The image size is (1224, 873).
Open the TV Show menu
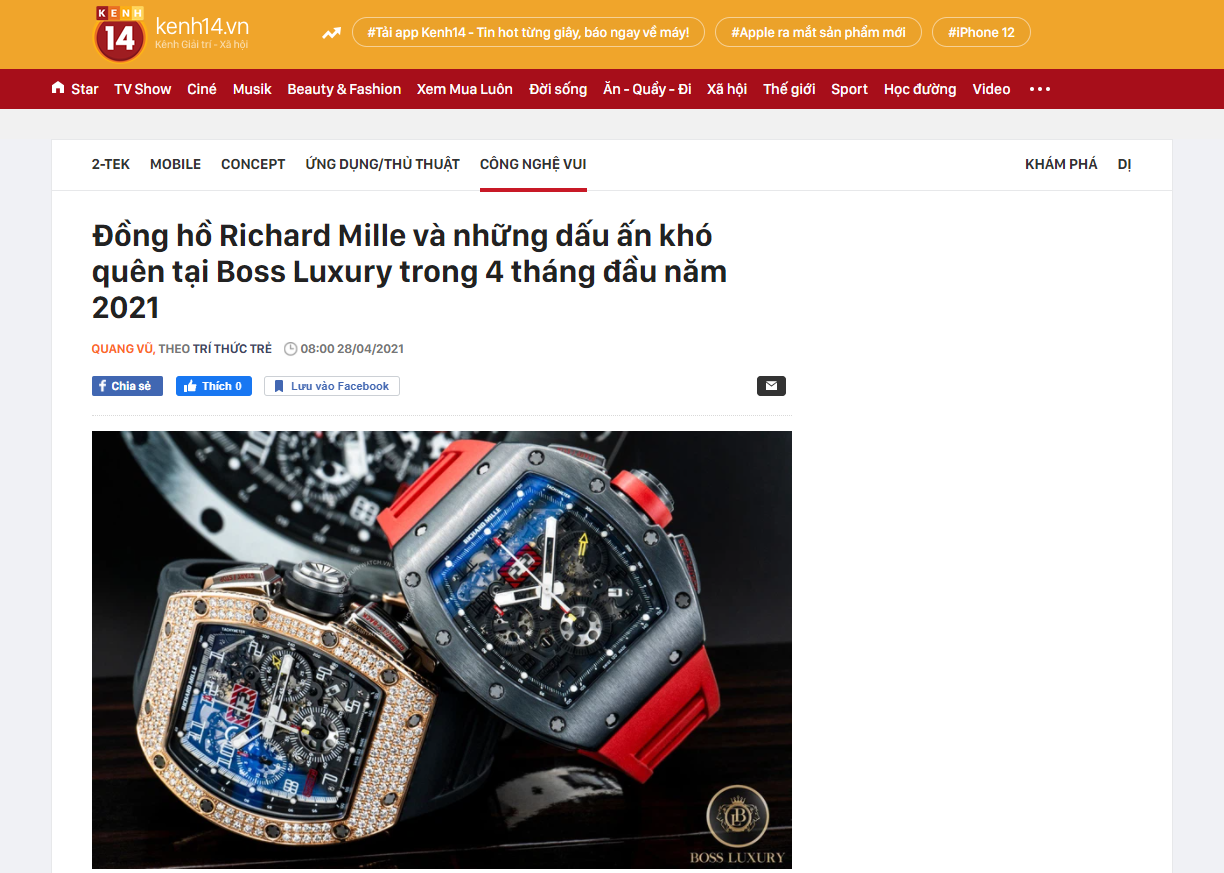click(143, 89)
